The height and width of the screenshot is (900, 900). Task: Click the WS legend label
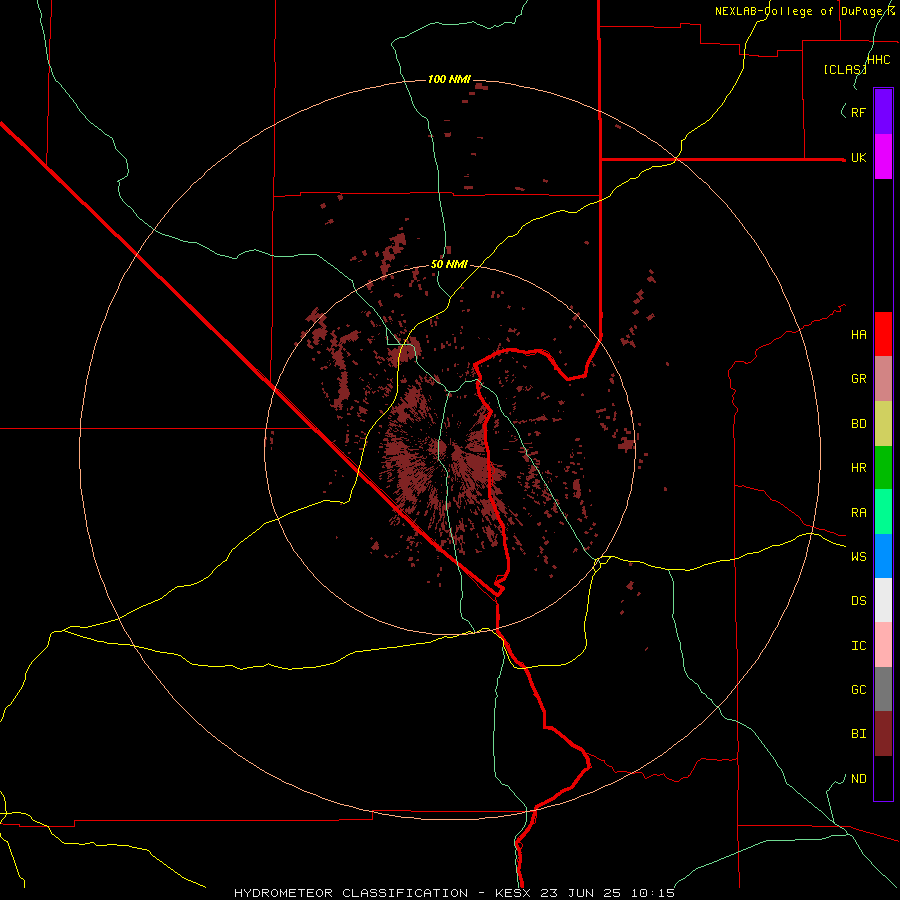pos(859,556)
